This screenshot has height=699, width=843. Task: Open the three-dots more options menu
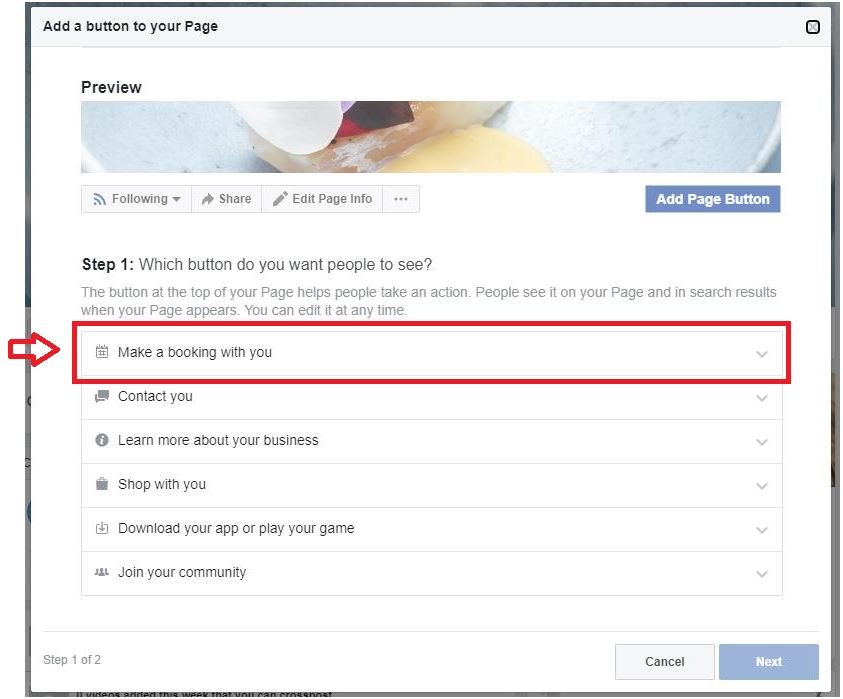click(401, 199)
